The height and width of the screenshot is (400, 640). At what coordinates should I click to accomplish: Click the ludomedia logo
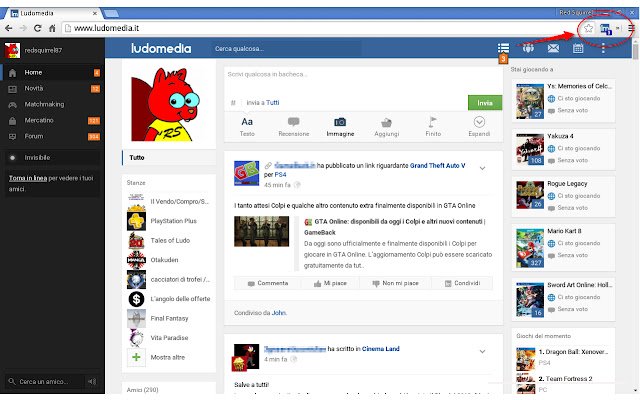click(161, 49)
